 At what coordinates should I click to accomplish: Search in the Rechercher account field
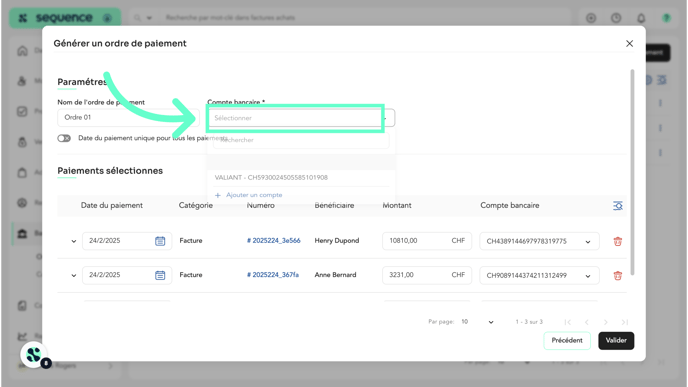coord(301,140)
